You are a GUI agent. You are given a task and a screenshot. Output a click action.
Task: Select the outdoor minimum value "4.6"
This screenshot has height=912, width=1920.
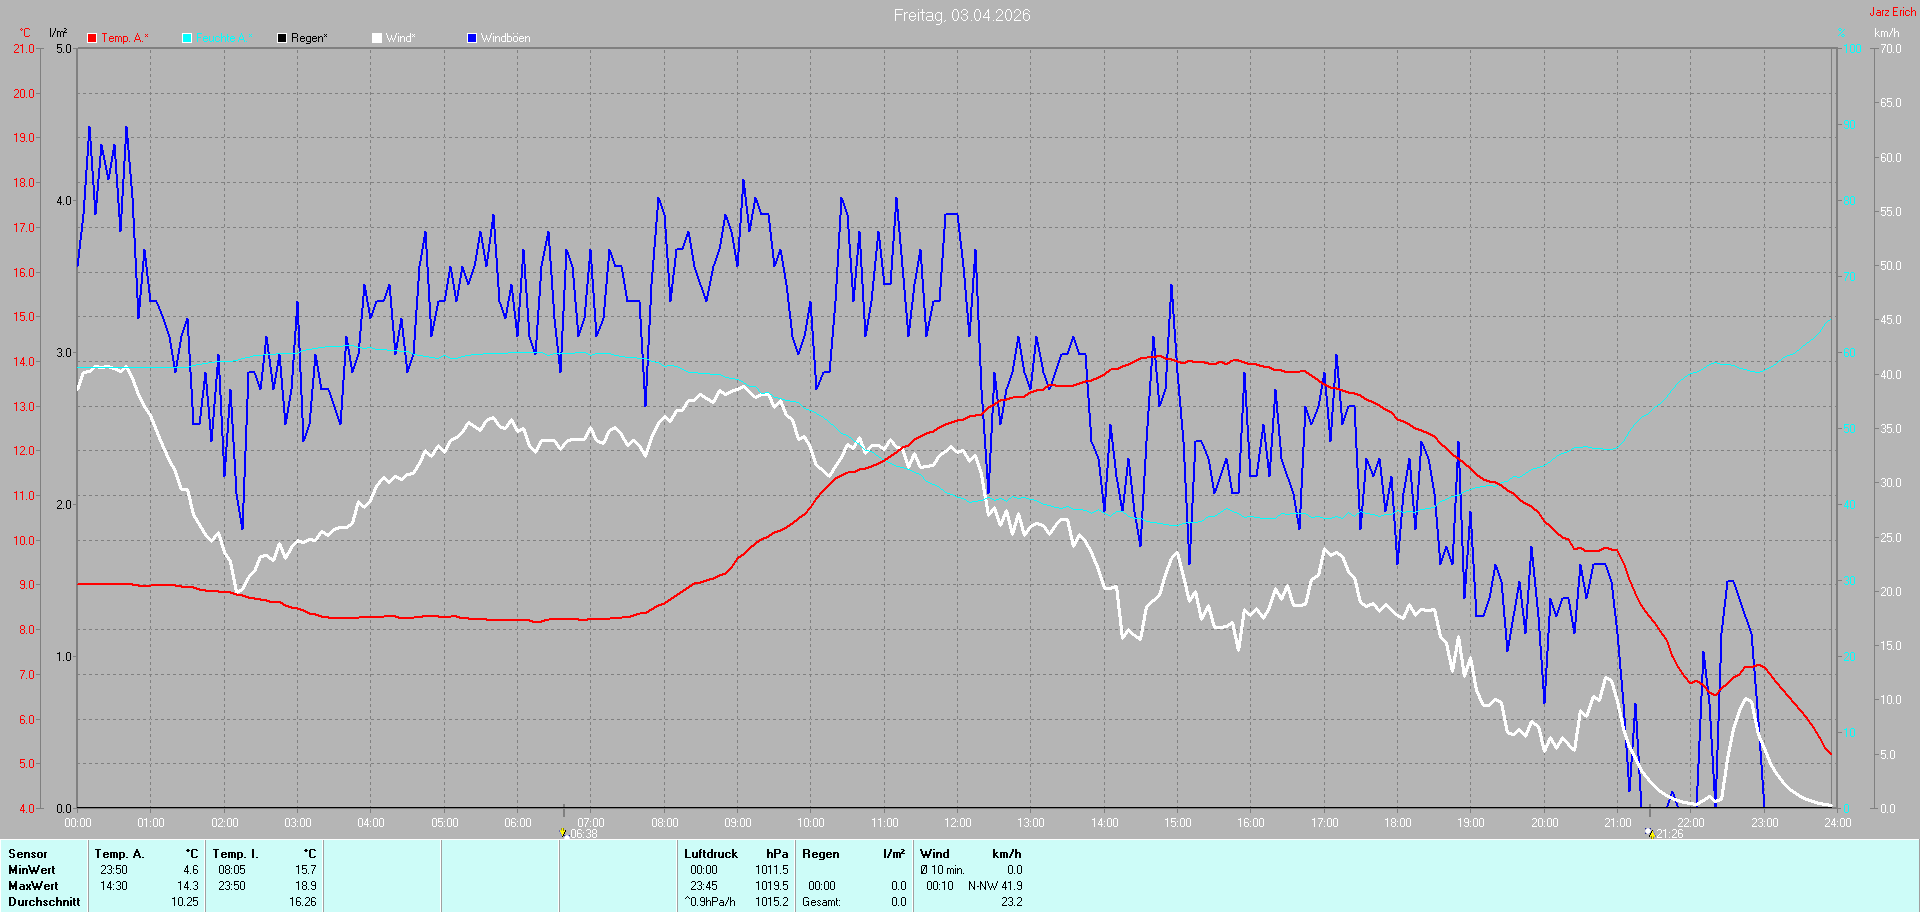(191, 870)
